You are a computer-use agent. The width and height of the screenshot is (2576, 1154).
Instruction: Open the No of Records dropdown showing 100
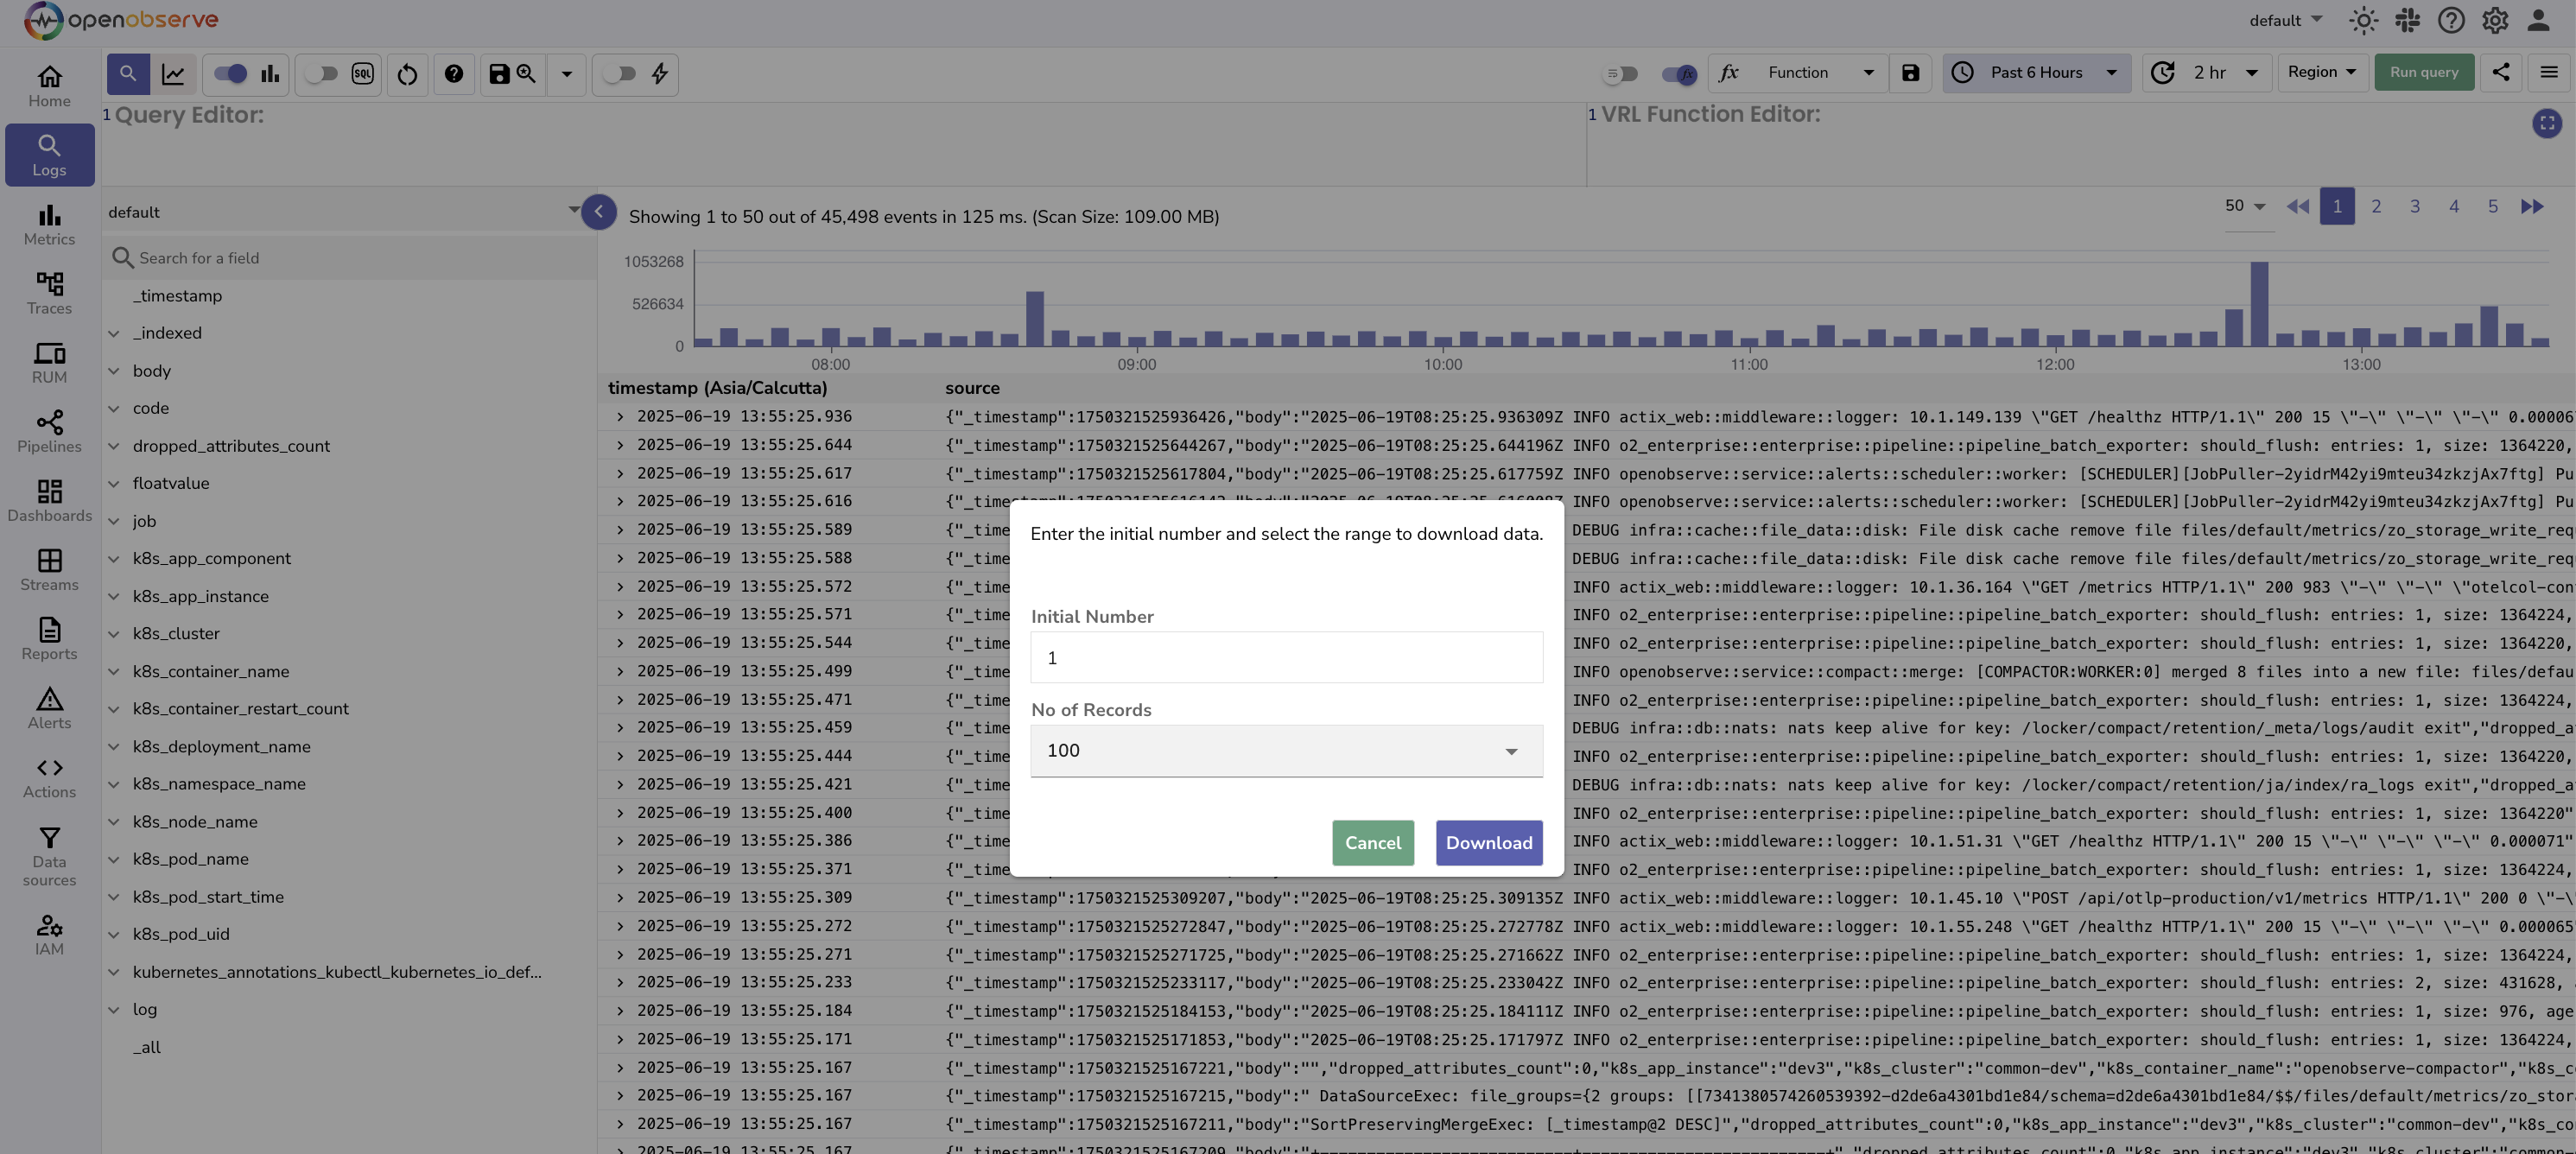[x=1286, y=750]
